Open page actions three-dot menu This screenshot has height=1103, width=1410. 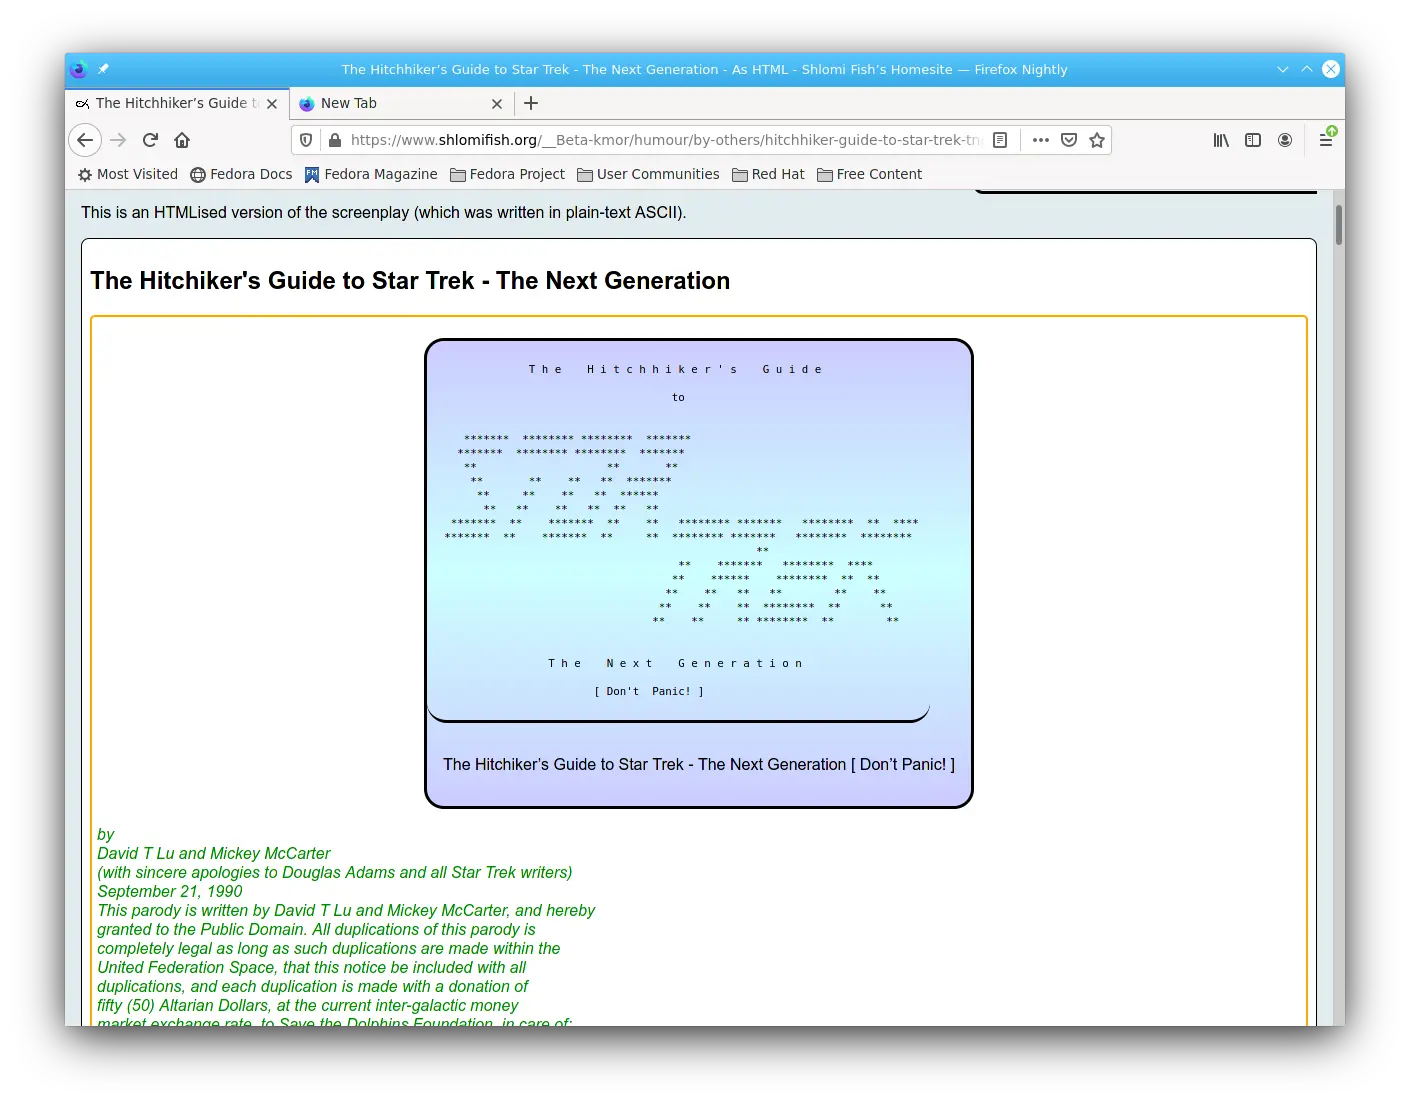pyautogui.click(x=1041, y=140)
